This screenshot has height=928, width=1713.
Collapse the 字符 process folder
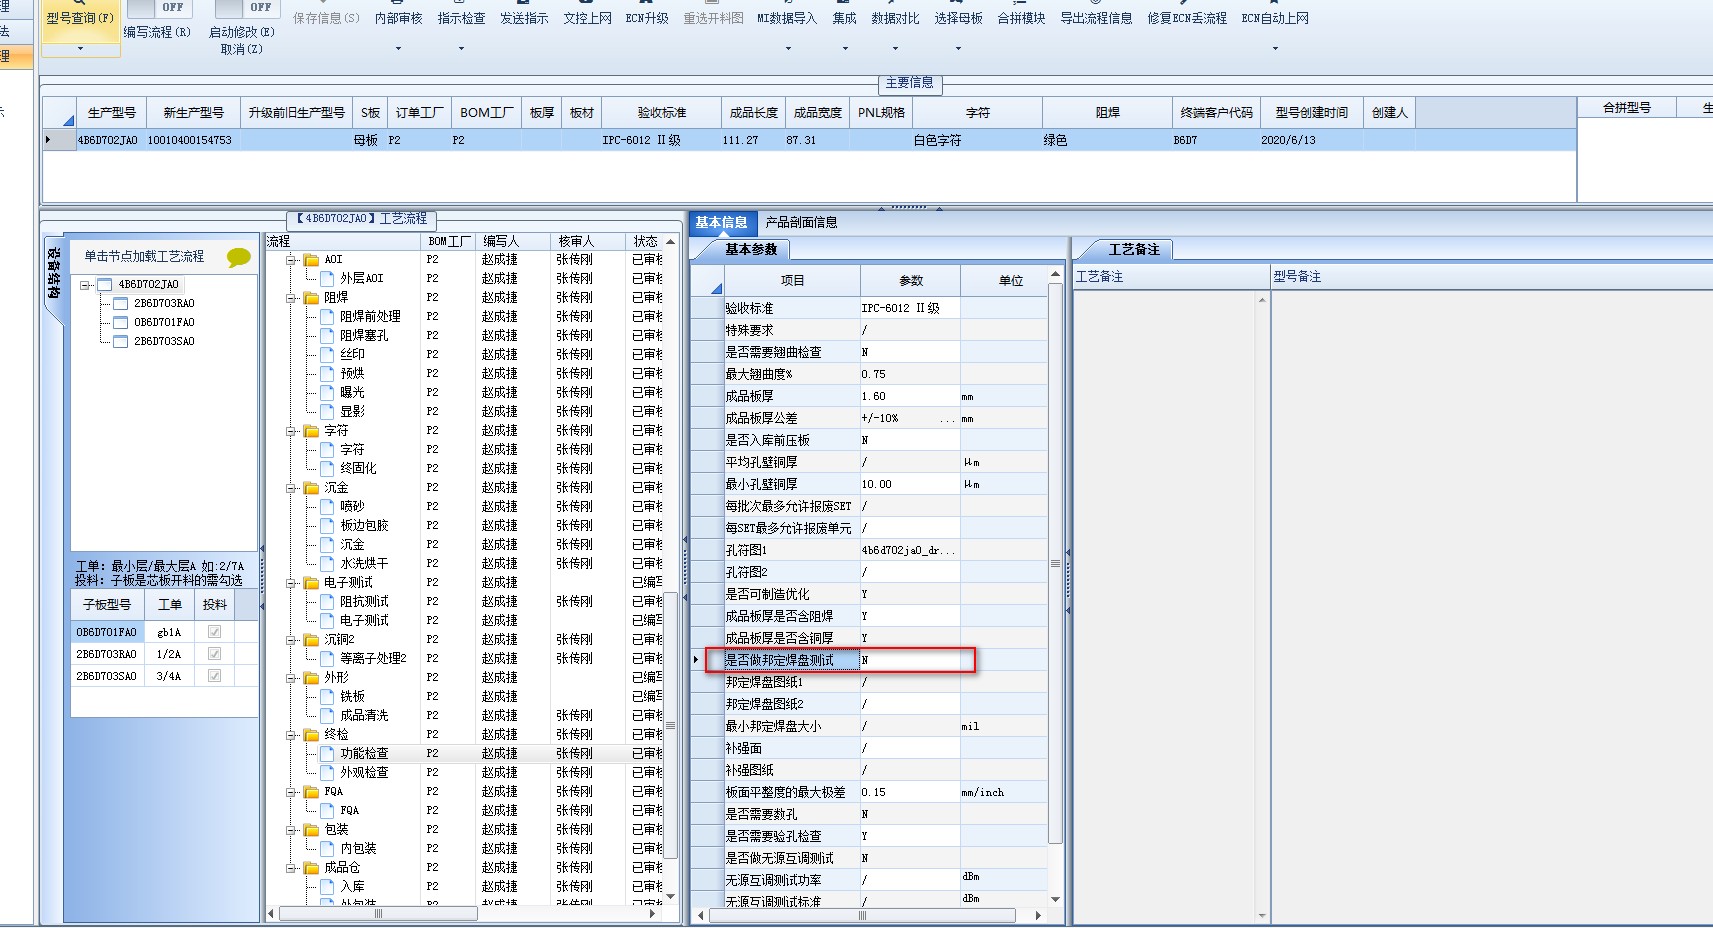click(292, 431)
